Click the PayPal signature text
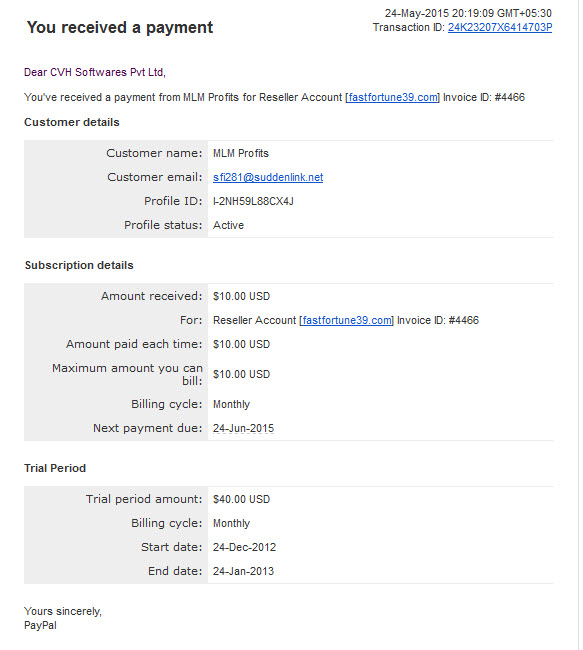 [x=40, y=626]
